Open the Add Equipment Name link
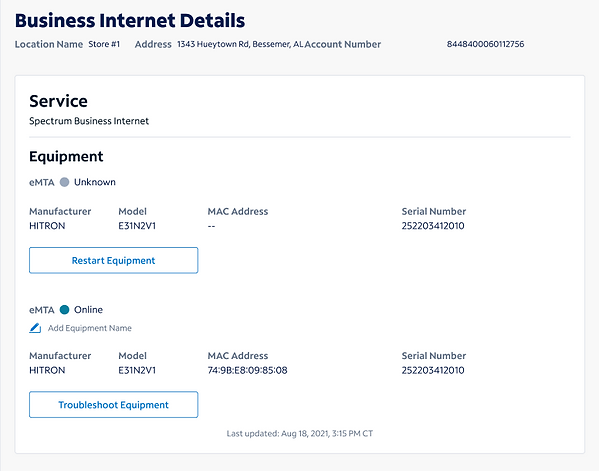Image resolution: width=599 pixels, height=471 pixels. pos(89,328)
